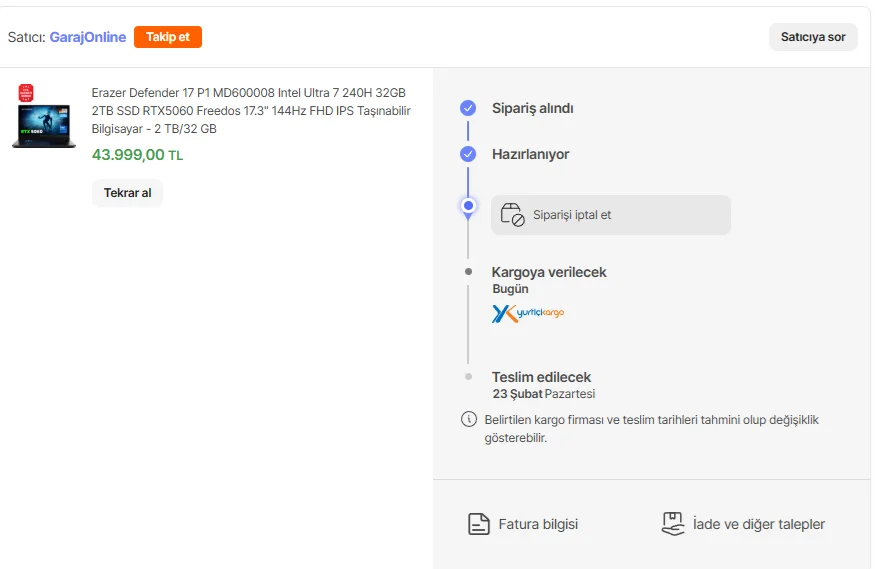The height and width of the screenshot is (569, 886).
Task: Click the Satıcıya sor button
Action: pos(813,37)
